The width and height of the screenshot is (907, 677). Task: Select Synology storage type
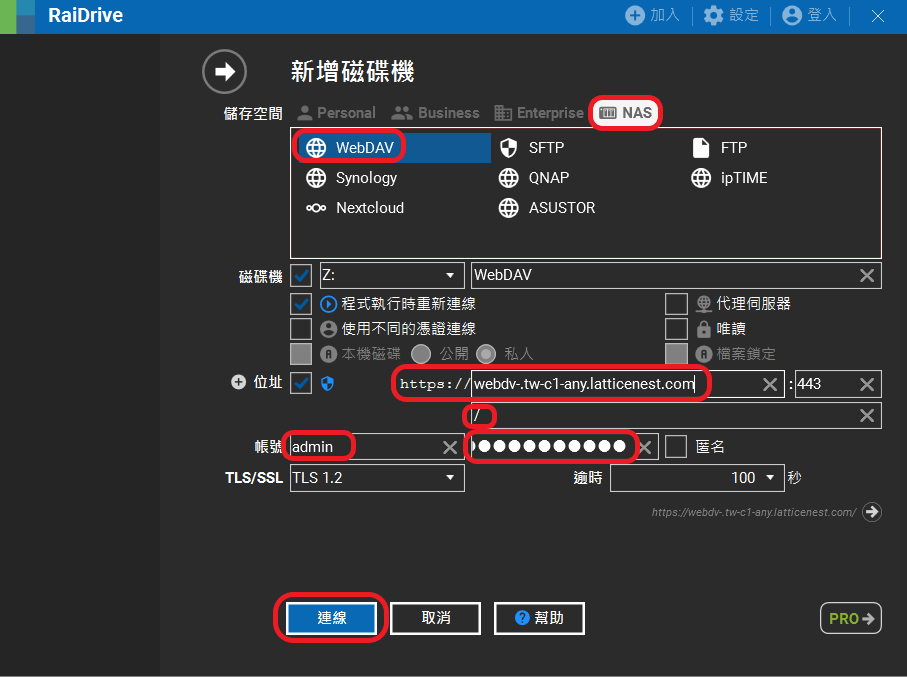pyautogui.click(x=352, y=178)
